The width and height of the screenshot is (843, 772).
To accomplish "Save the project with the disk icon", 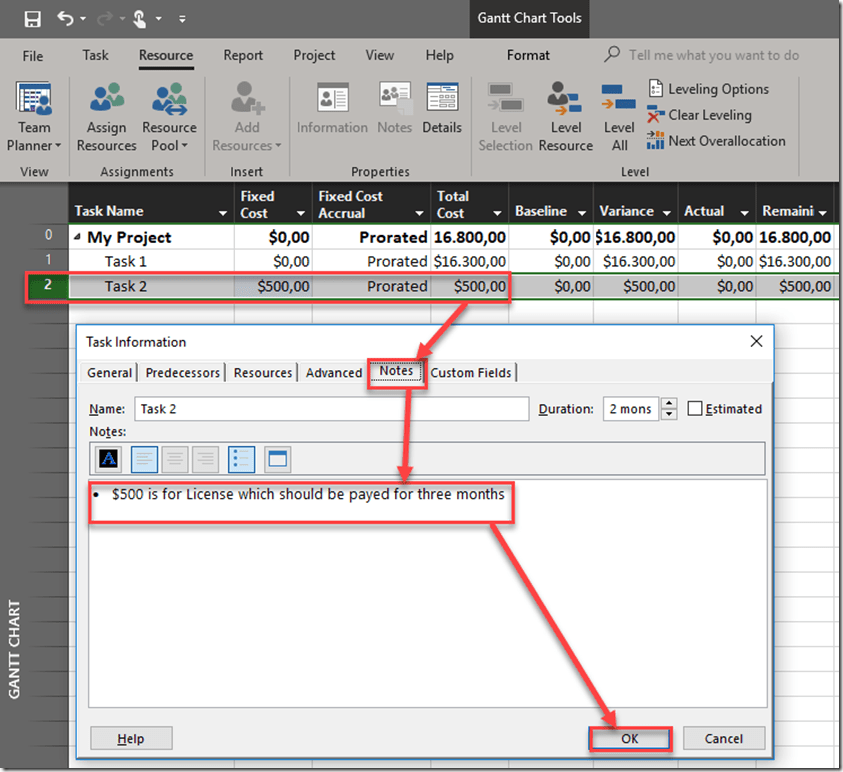I will point(32,18).
